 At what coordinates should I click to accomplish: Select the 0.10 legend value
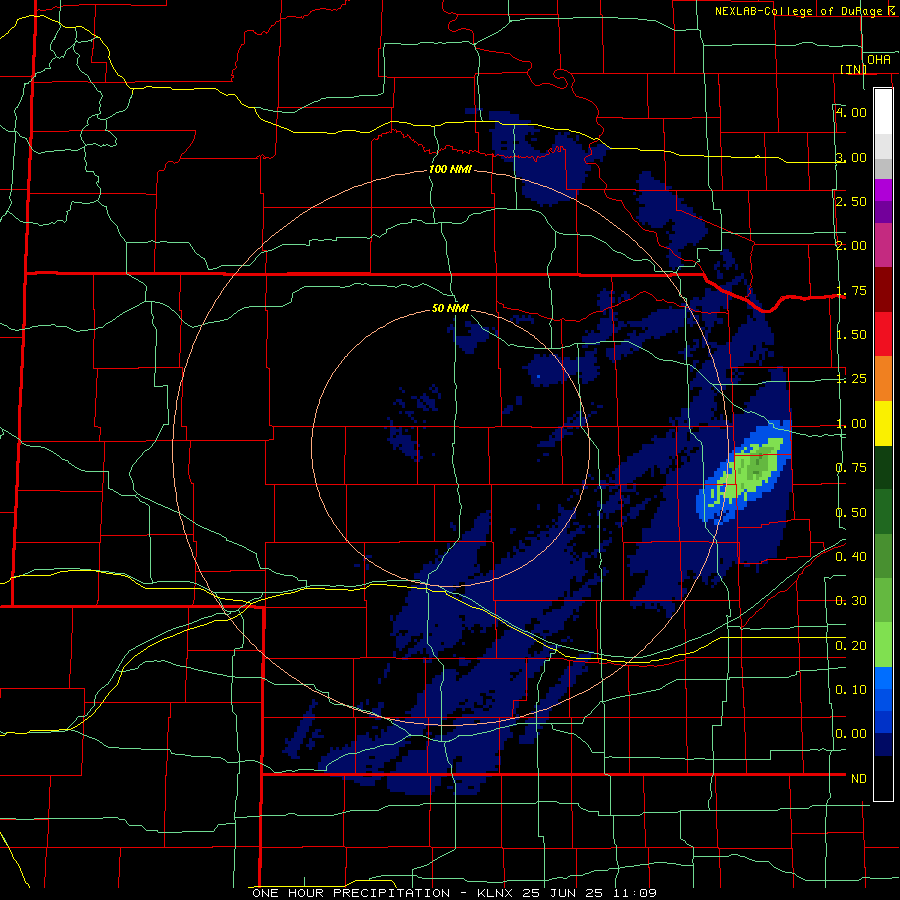[x=851, y=690]
